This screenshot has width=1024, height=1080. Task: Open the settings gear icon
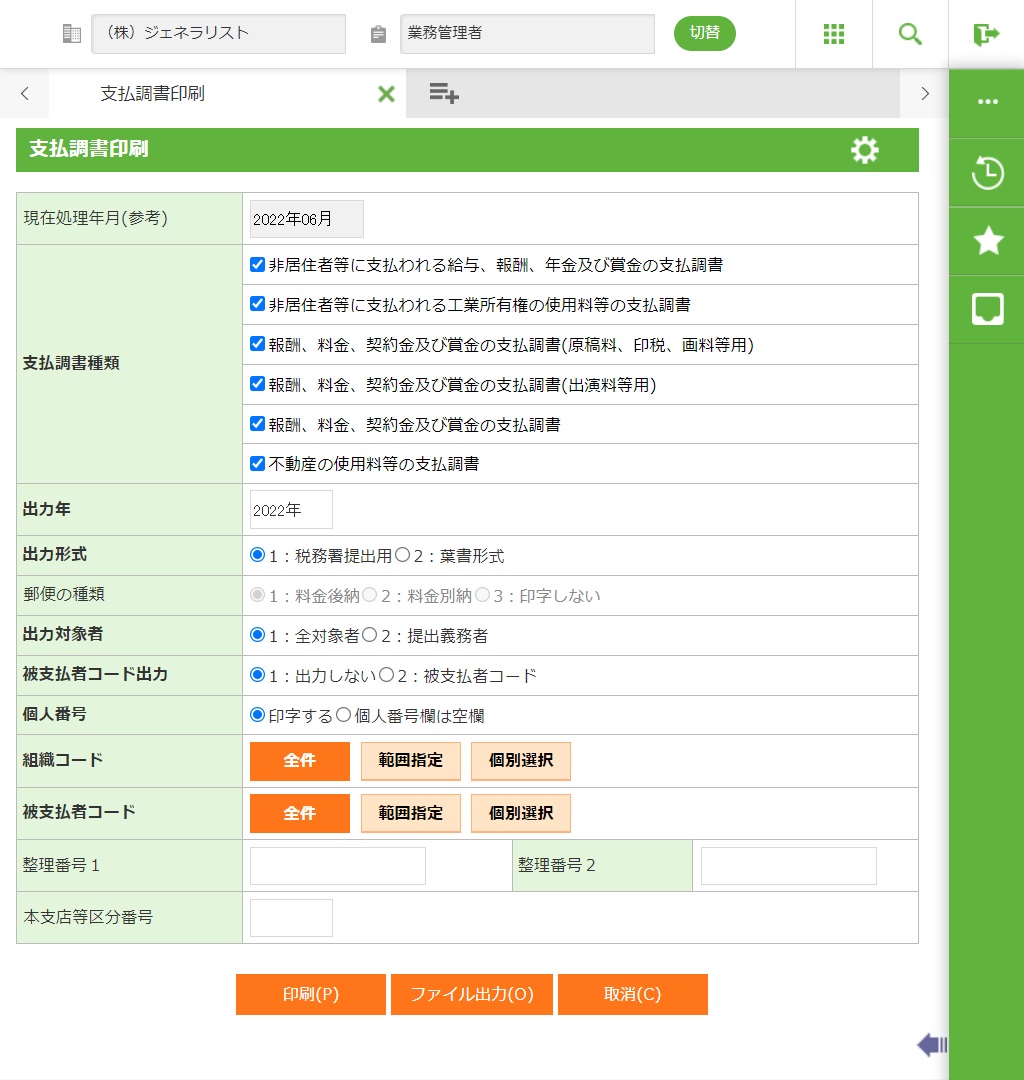point(864,150)
